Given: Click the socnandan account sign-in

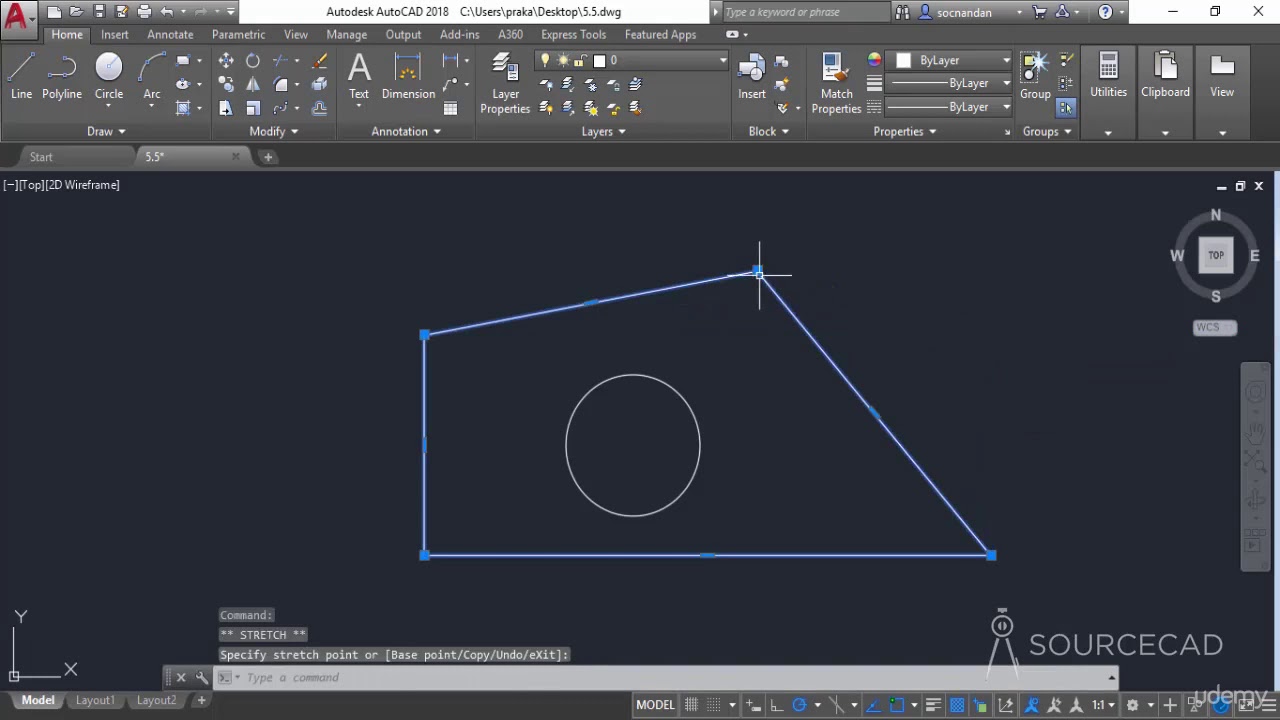Looking at the screenshot, I should pos(964,12).
